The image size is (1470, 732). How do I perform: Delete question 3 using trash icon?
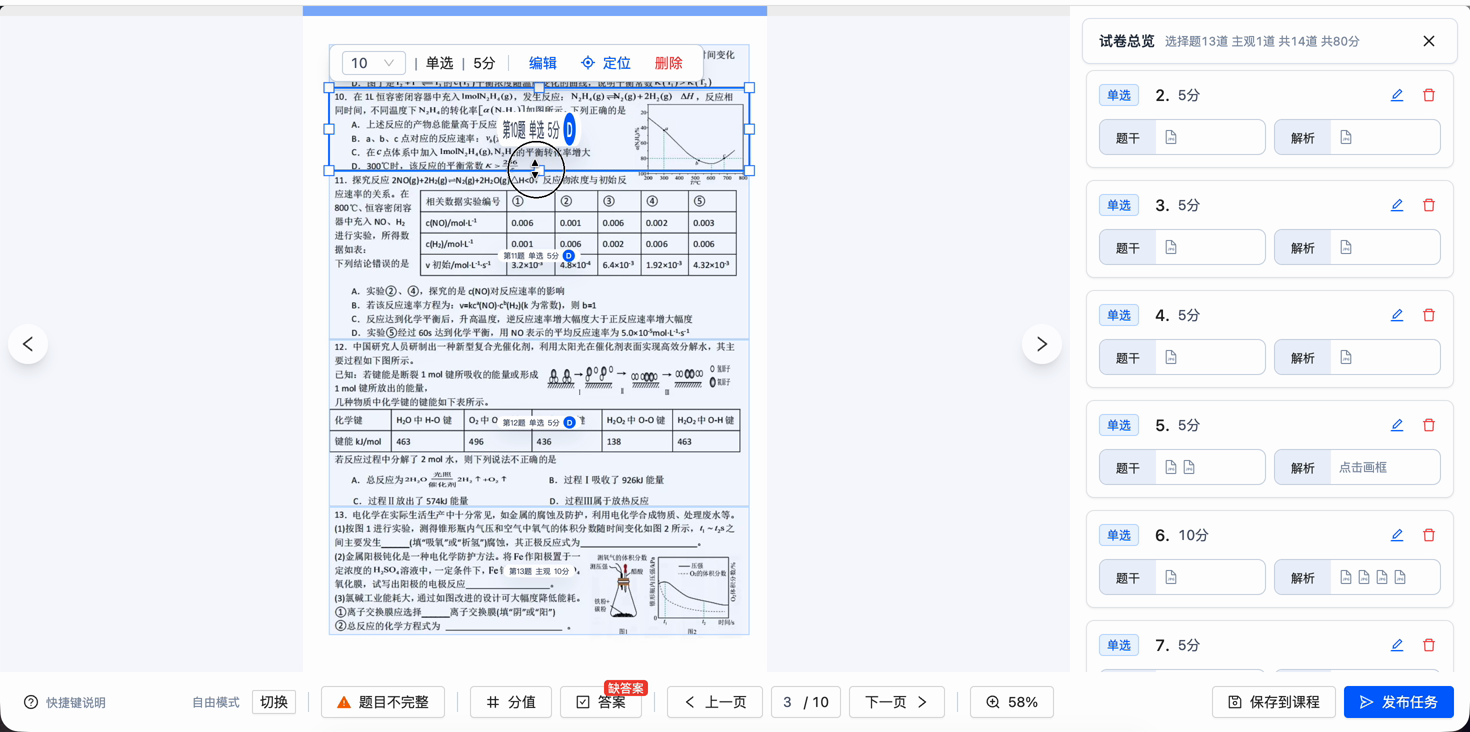tap(1429, 205)
